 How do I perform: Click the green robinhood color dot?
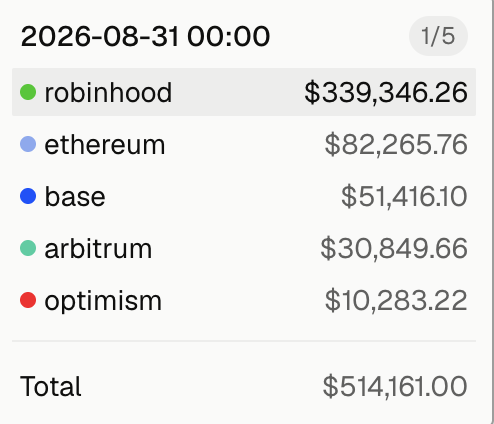pyautogui.click(x=28, y=92)
